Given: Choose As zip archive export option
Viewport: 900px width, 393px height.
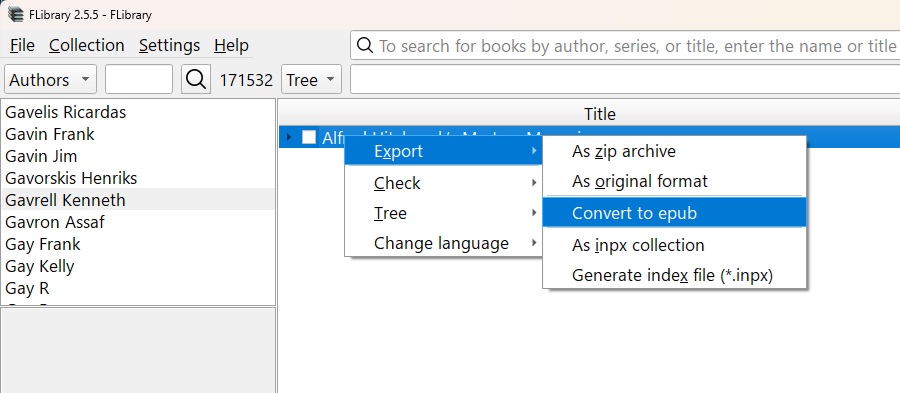Looking at the screenshot, I should tap(674, 151).
